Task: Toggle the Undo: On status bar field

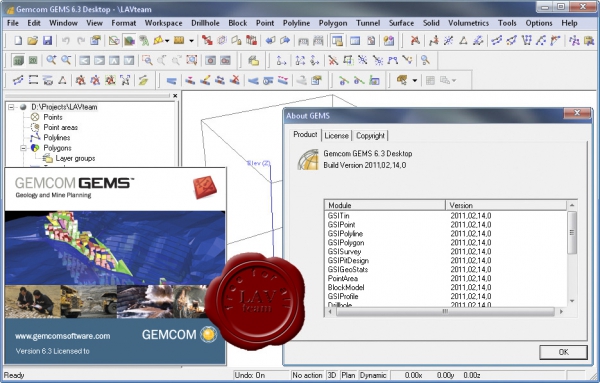Action: [261, 375]
